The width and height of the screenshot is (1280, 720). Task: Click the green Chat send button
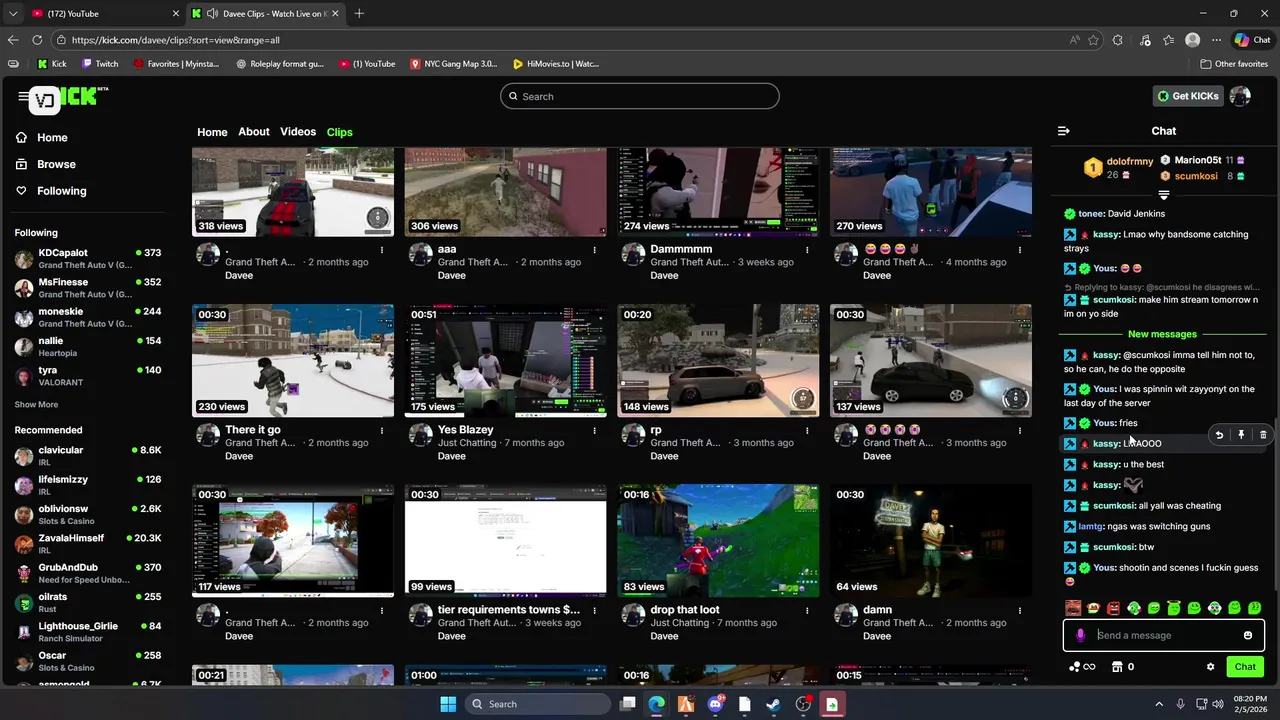point(1245,667)
